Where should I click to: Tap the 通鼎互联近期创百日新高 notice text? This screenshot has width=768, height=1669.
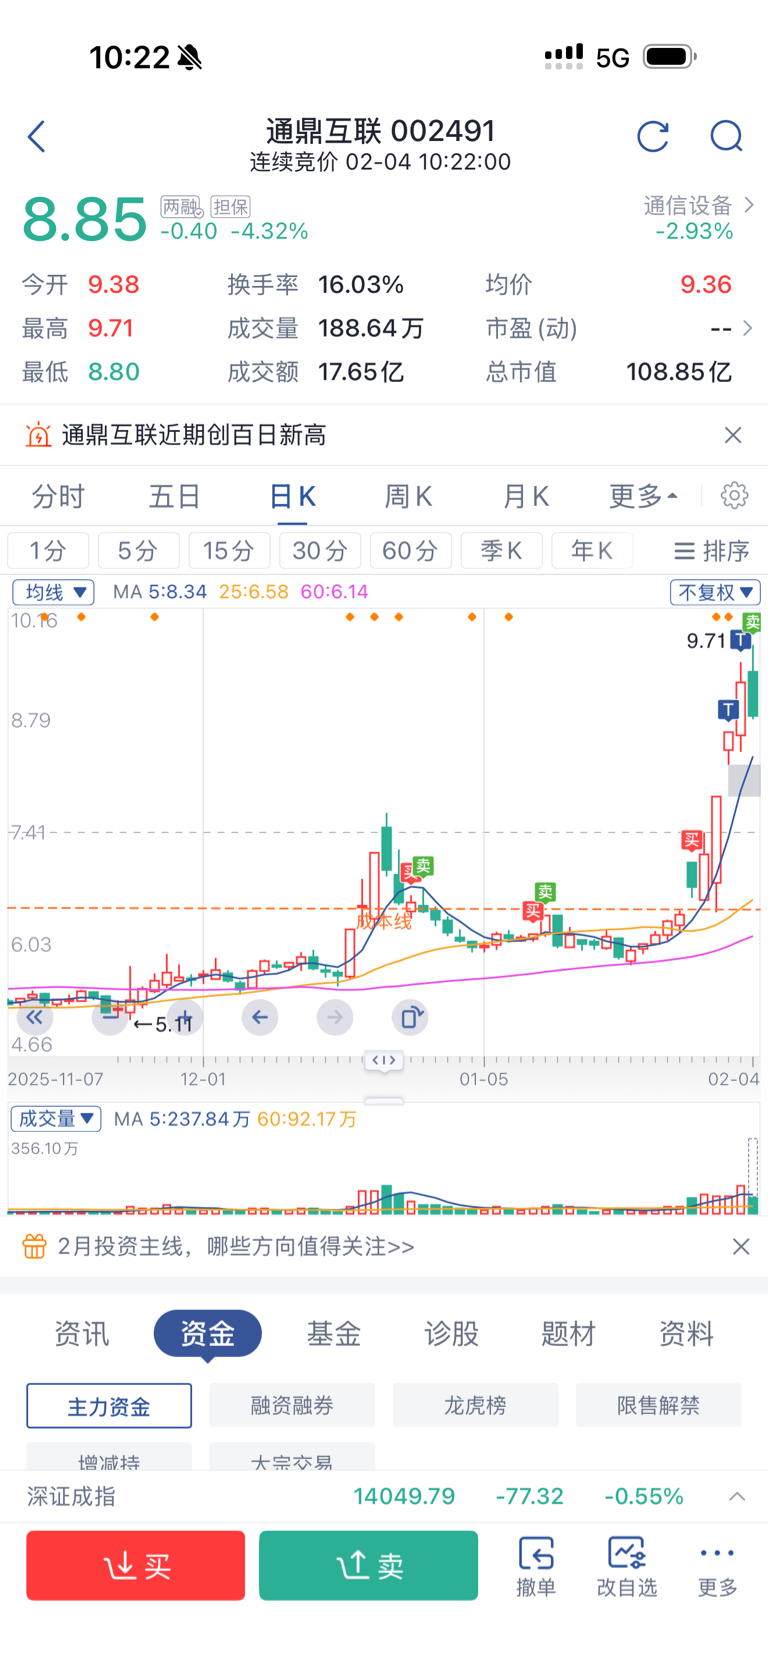point(194,435)
